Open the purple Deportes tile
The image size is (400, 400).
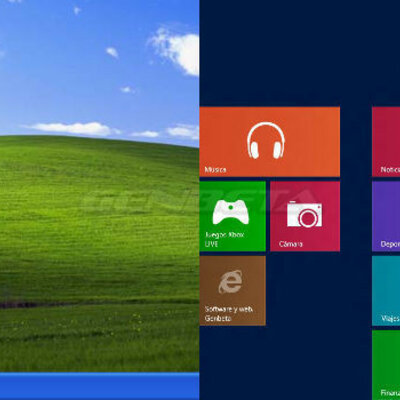(386, 216)
